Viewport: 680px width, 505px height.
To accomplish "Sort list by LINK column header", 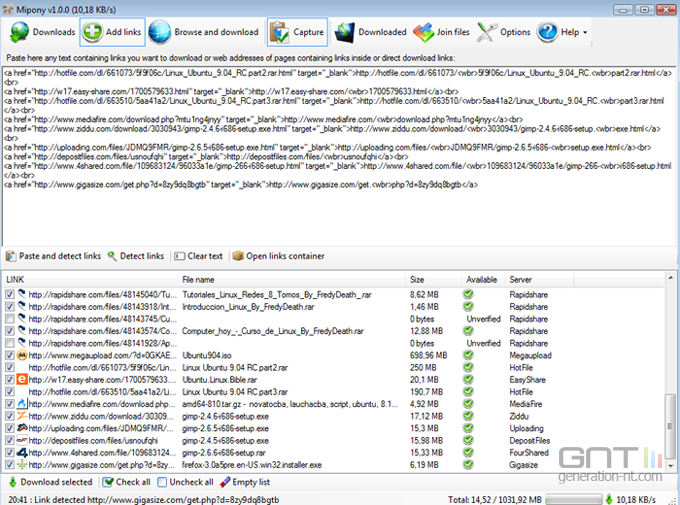I will click(x=90, y=280).
